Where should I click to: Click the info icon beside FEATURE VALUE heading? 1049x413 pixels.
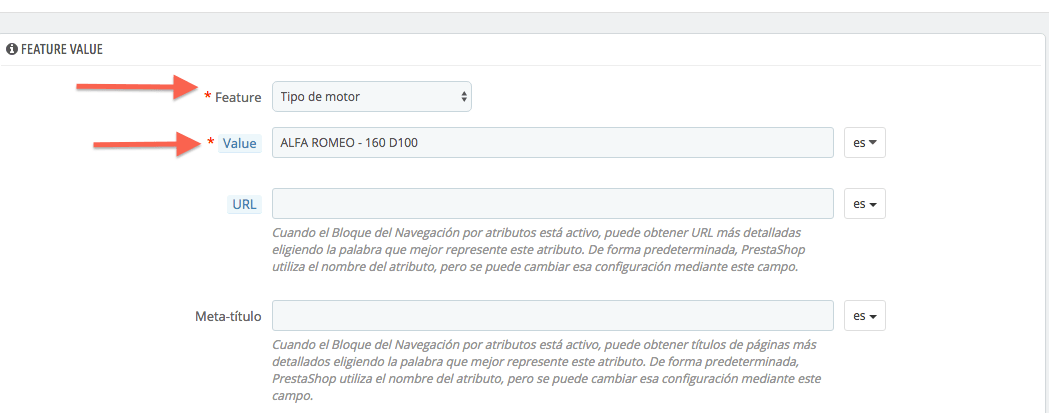(x=11, y=50)
